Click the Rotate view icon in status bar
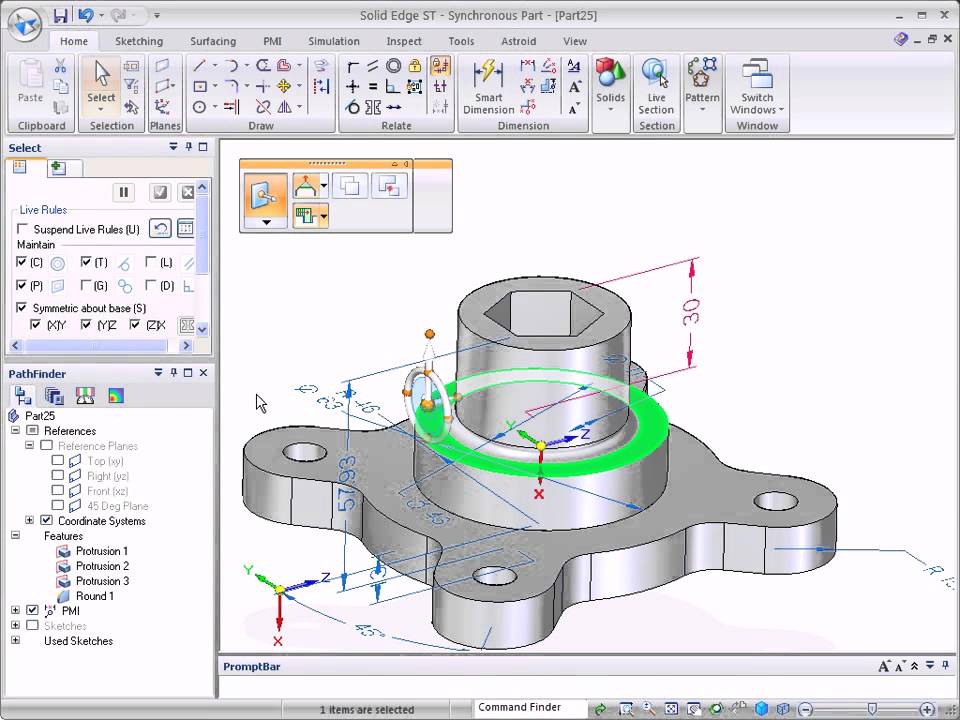The width and height of the screenshot is (960, 720). 716,709
